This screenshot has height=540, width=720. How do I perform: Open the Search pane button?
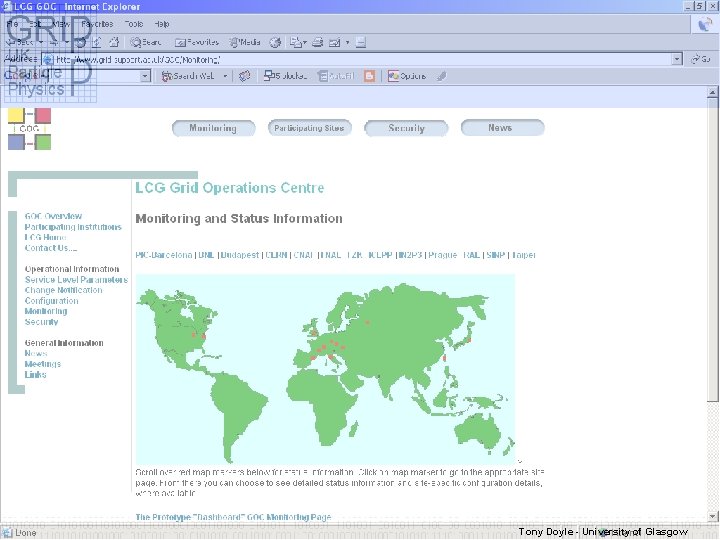pyautogui.click(x=146, y=42)
